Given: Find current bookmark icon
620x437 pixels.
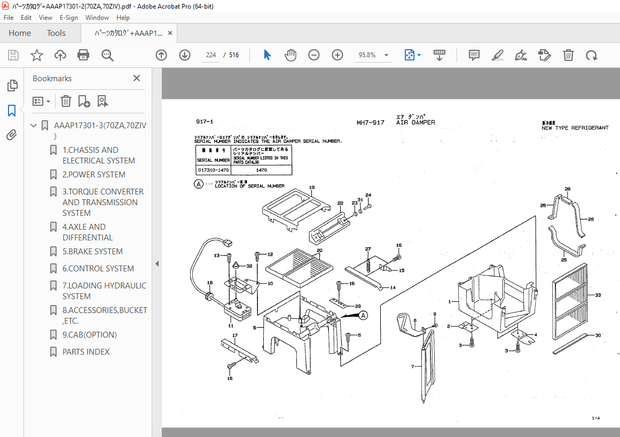Looking at the screenshot, I should [x=102, y=101].
